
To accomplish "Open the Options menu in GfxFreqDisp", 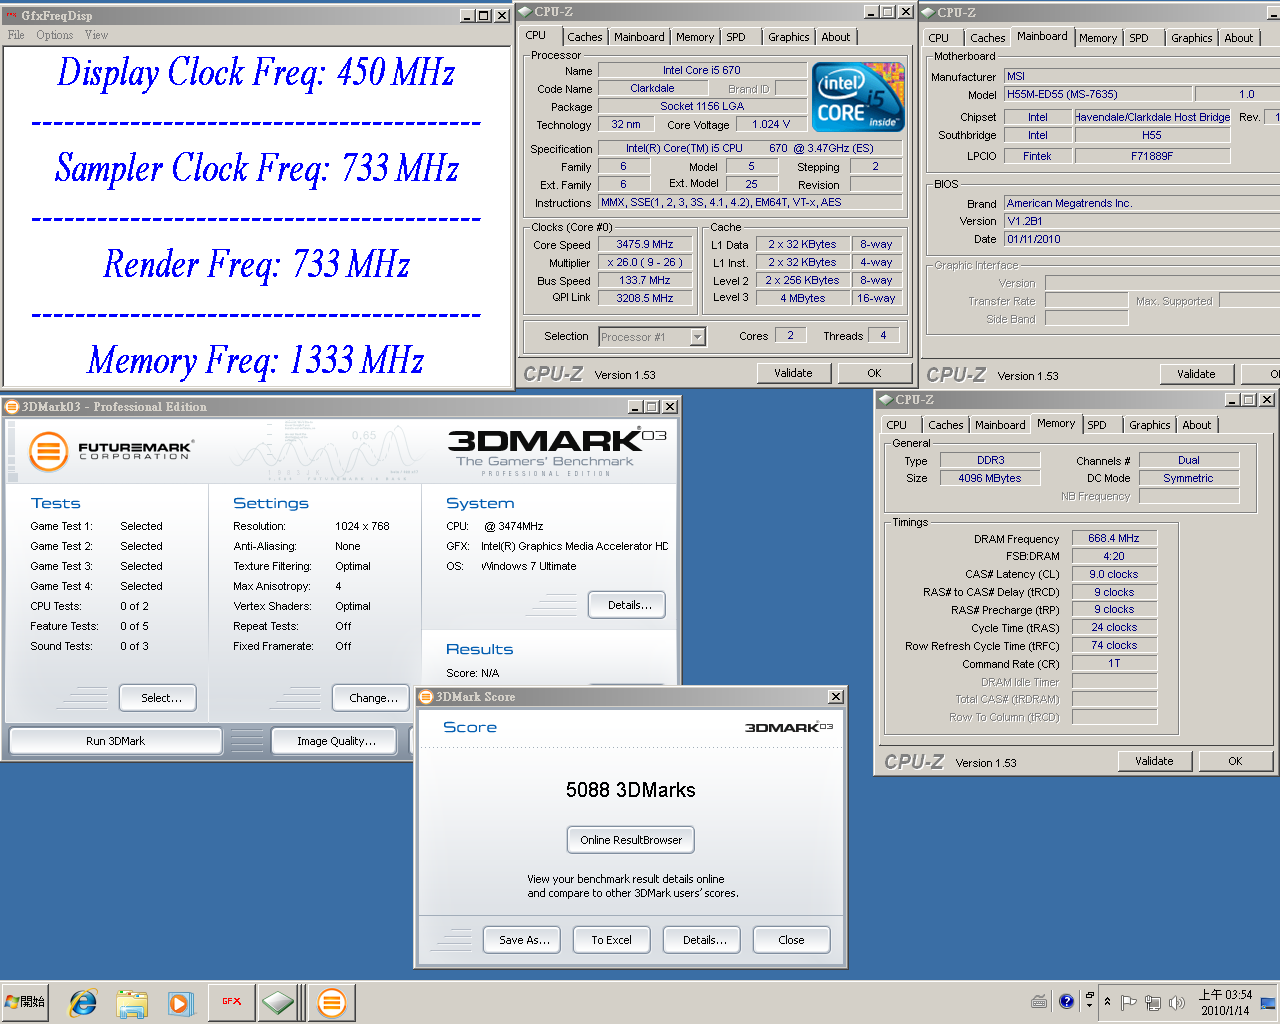I will [54, 35].
